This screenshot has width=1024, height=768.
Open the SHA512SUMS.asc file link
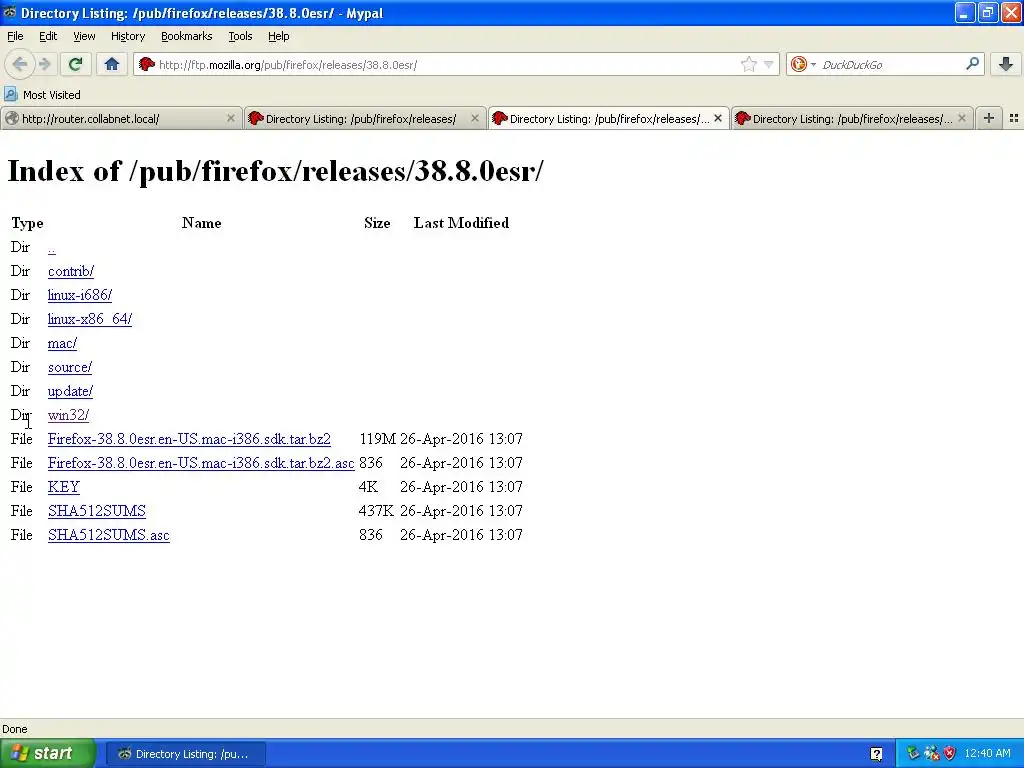coord(108,535)
